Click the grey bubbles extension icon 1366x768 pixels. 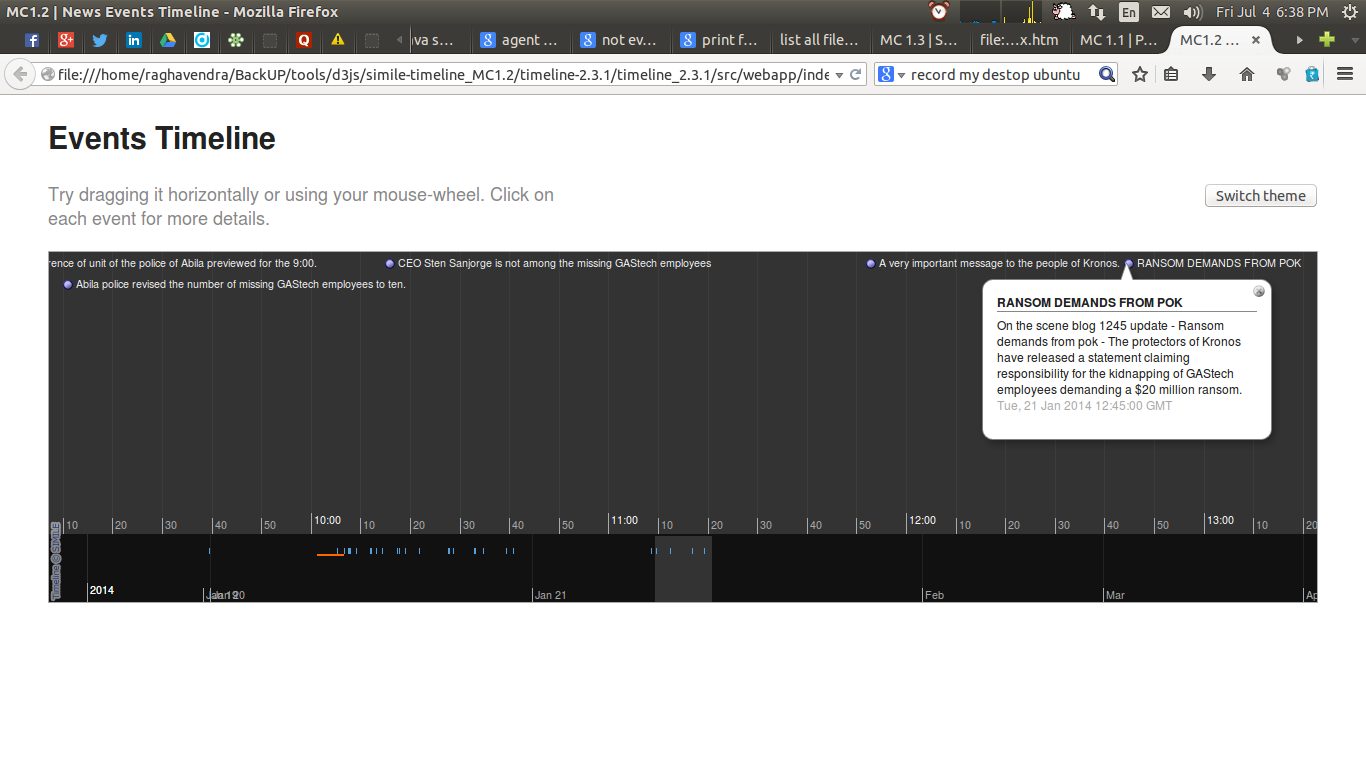click(x=1283, y=74)
